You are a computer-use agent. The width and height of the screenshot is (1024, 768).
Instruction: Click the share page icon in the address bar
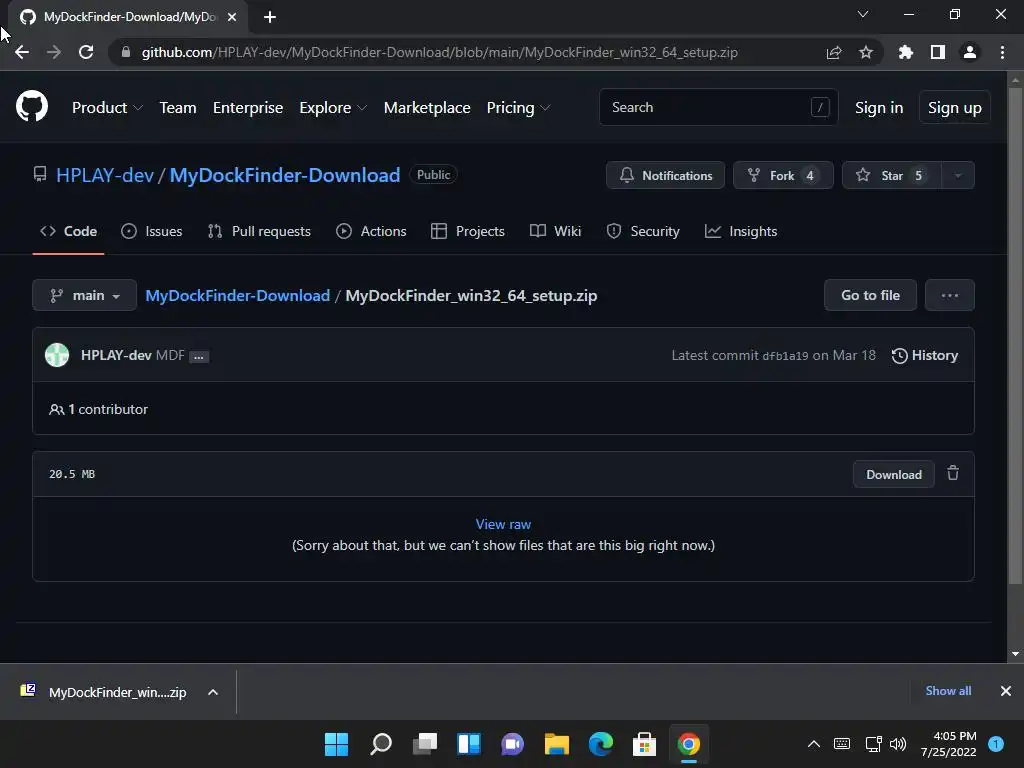834,52
